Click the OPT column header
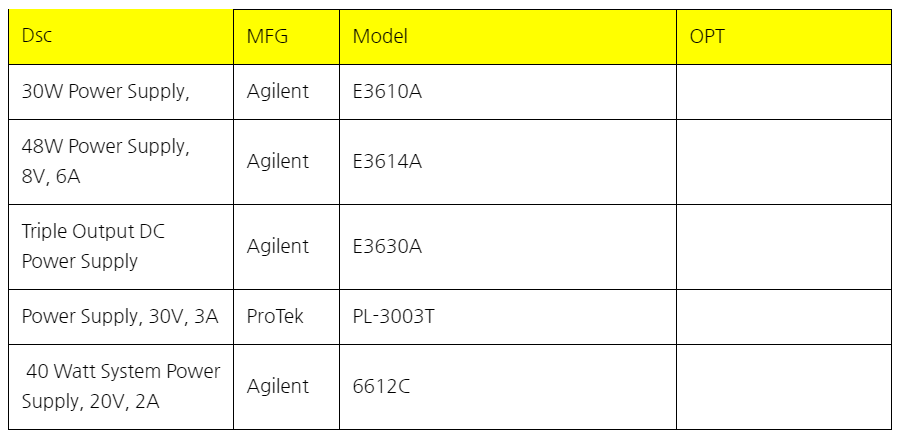Viewport: 905px width, 442px height. tap(707, 37)
